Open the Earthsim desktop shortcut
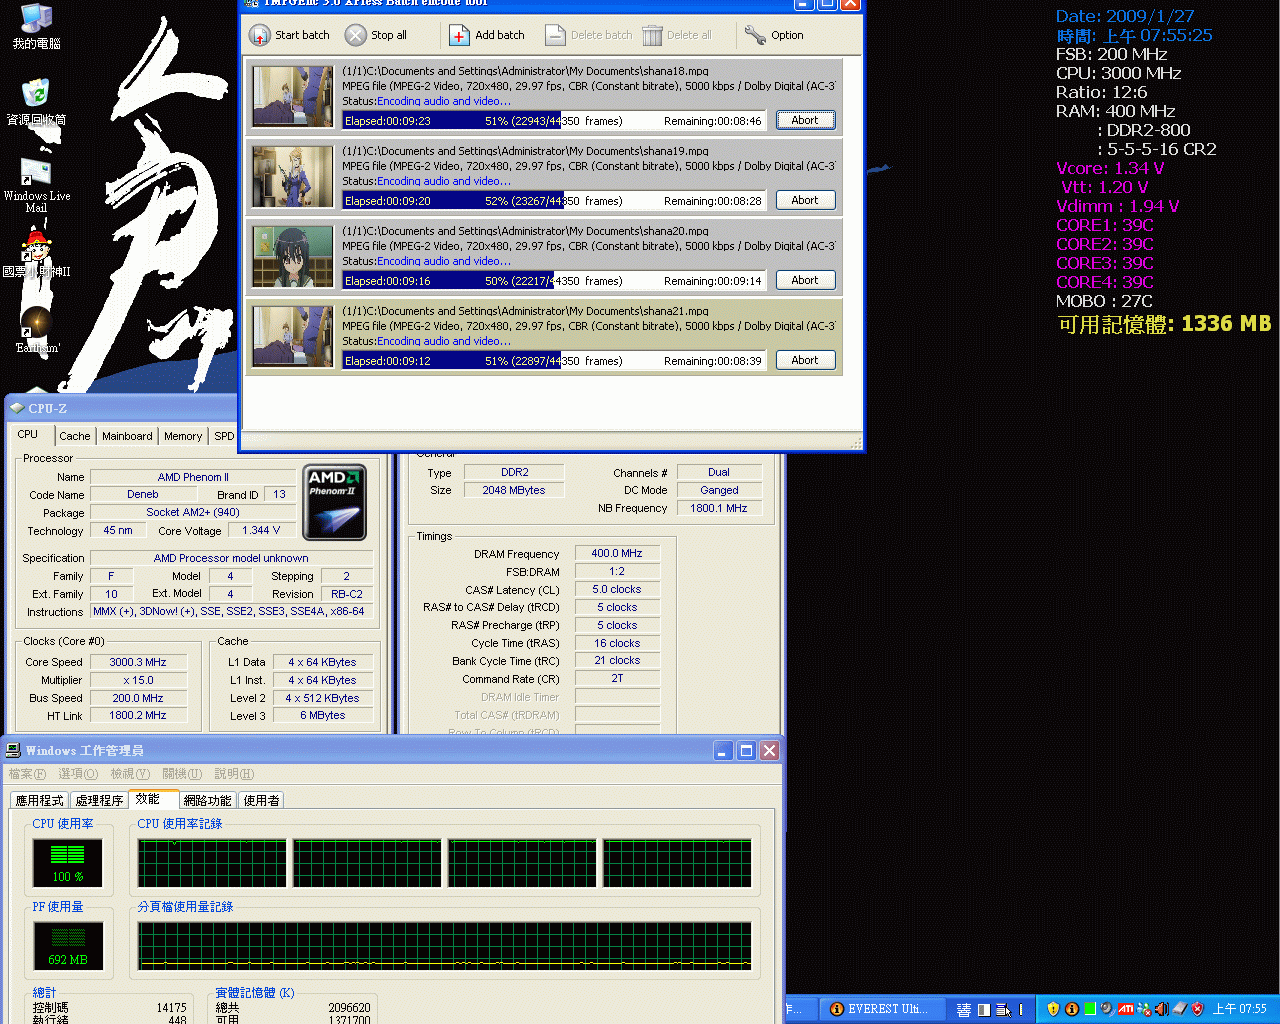This screenshot has height=1024, width=1280. coord(37,331)
